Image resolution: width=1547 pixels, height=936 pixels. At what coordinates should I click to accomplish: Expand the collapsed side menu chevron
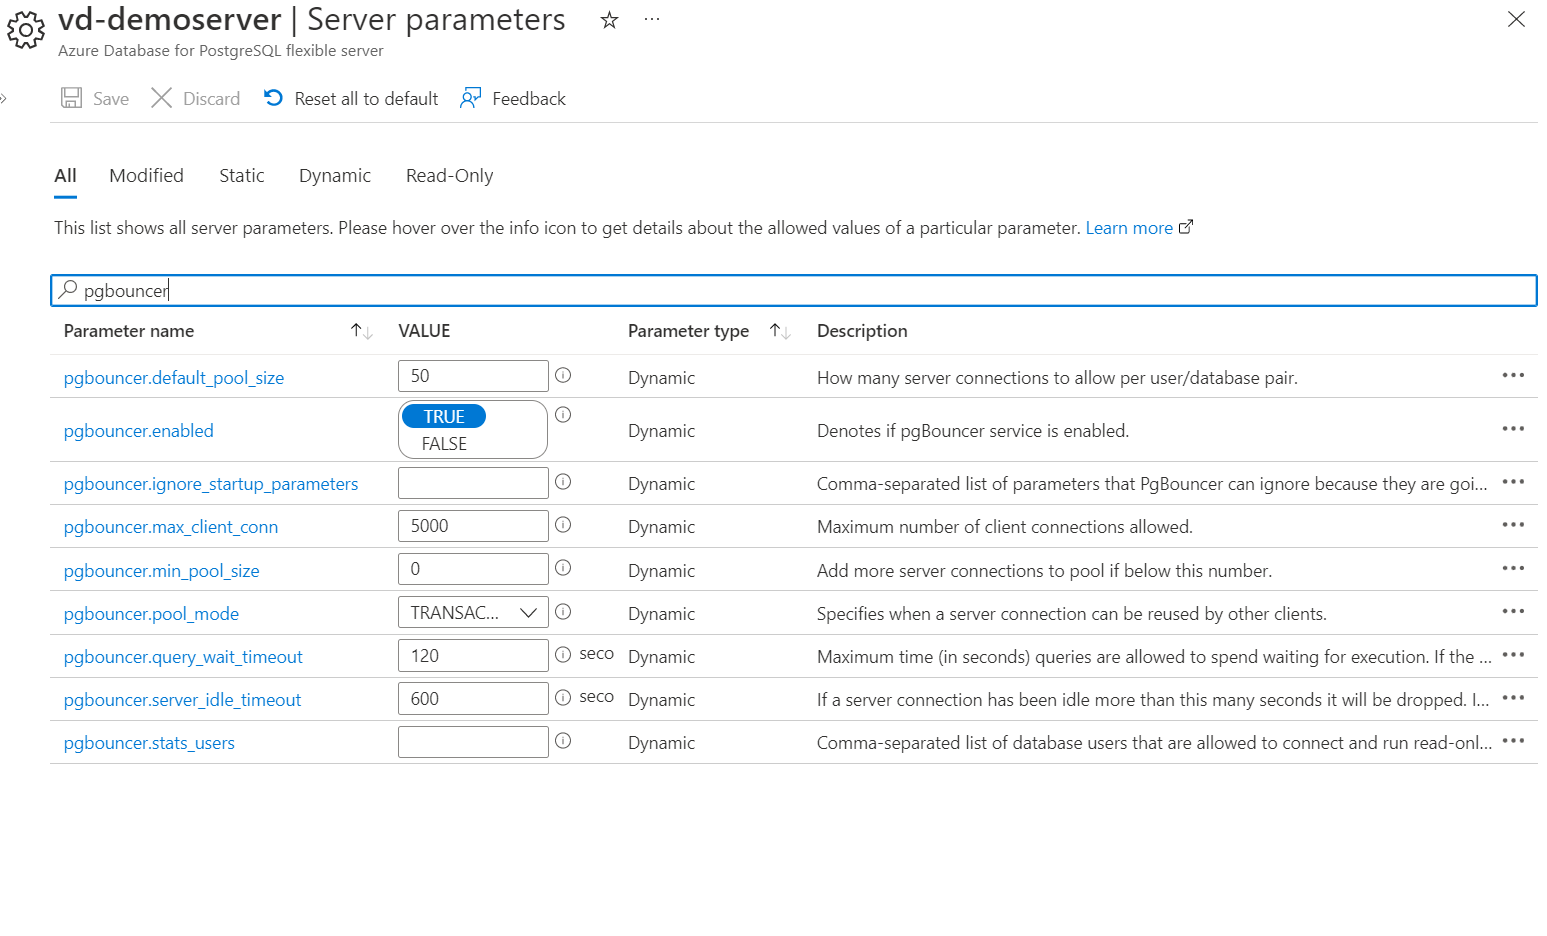click(x=4, y=98)
